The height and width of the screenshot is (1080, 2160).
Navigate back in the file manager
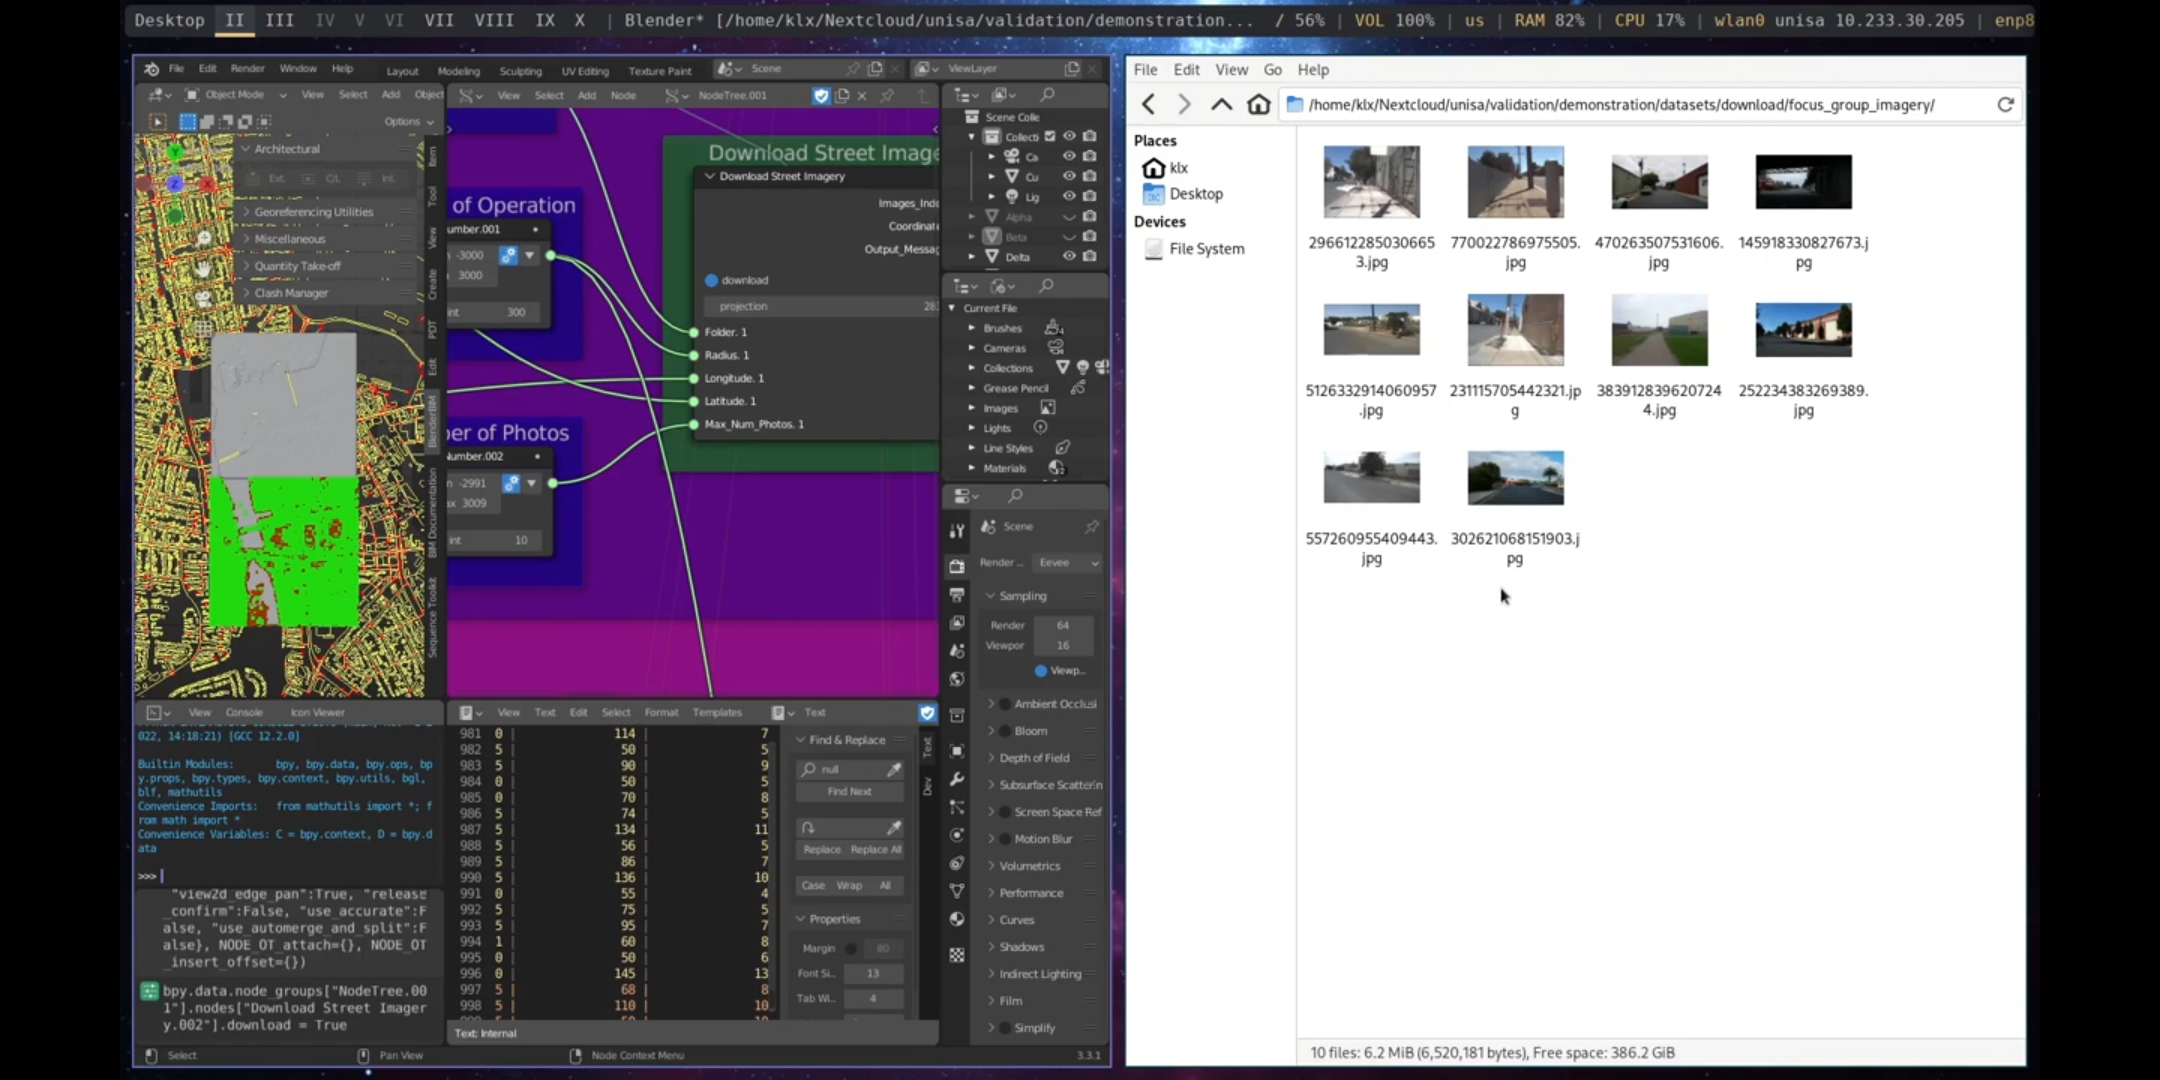click(x=1148, y=104)
